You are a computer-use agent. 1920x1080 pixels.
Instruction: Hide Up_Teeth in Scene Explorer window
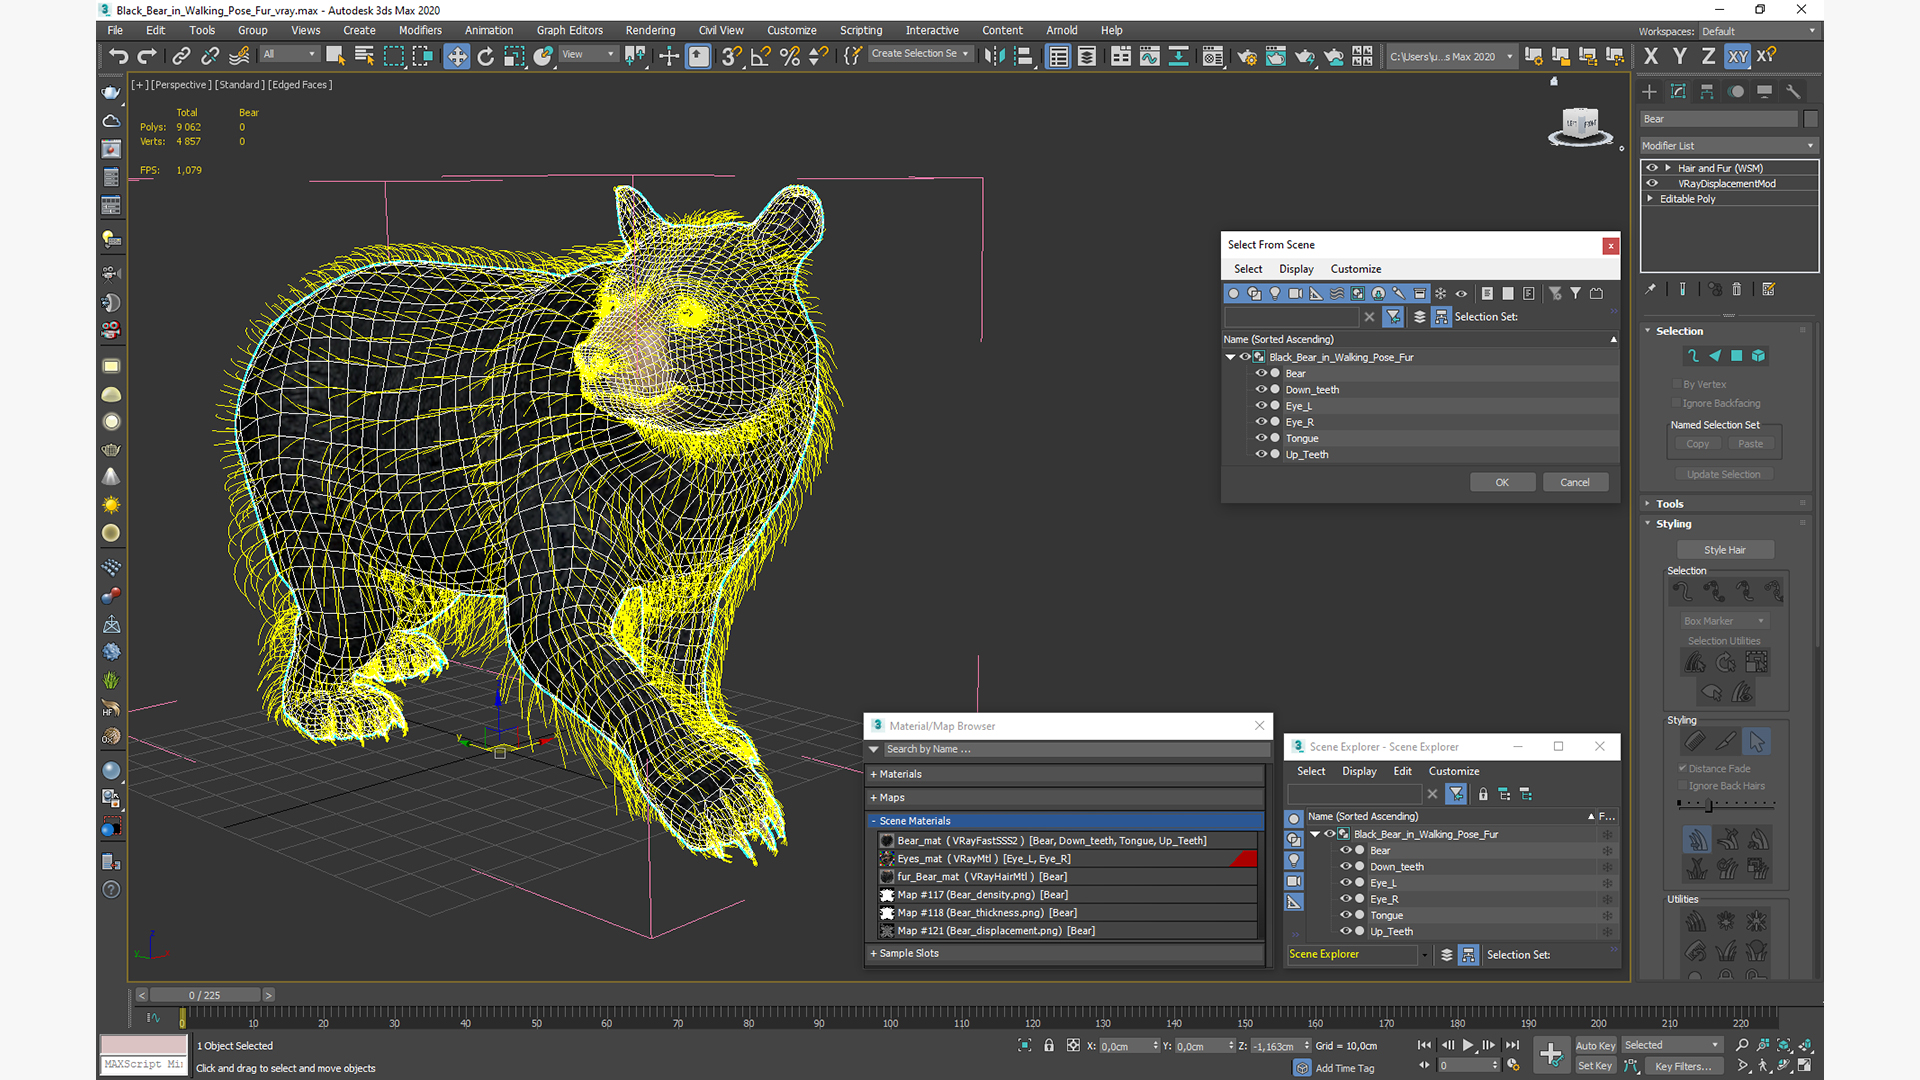[x=1346, y=931]
